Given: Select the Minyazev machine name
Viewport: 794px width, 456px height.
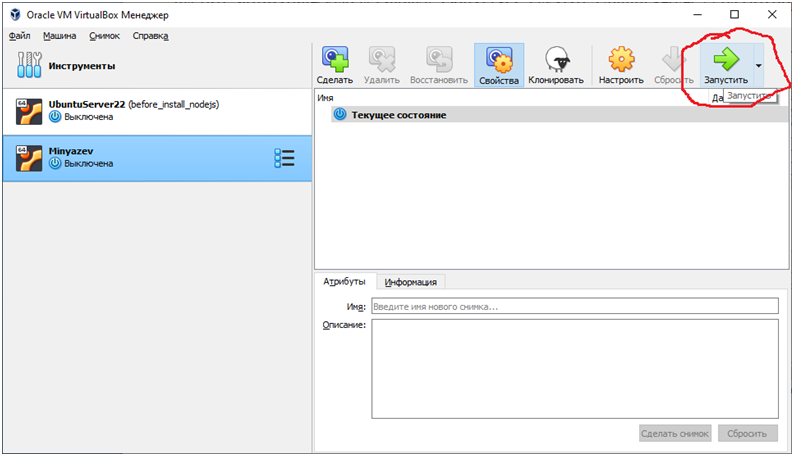Looking at the screenshot, I should tap(71, 151).
